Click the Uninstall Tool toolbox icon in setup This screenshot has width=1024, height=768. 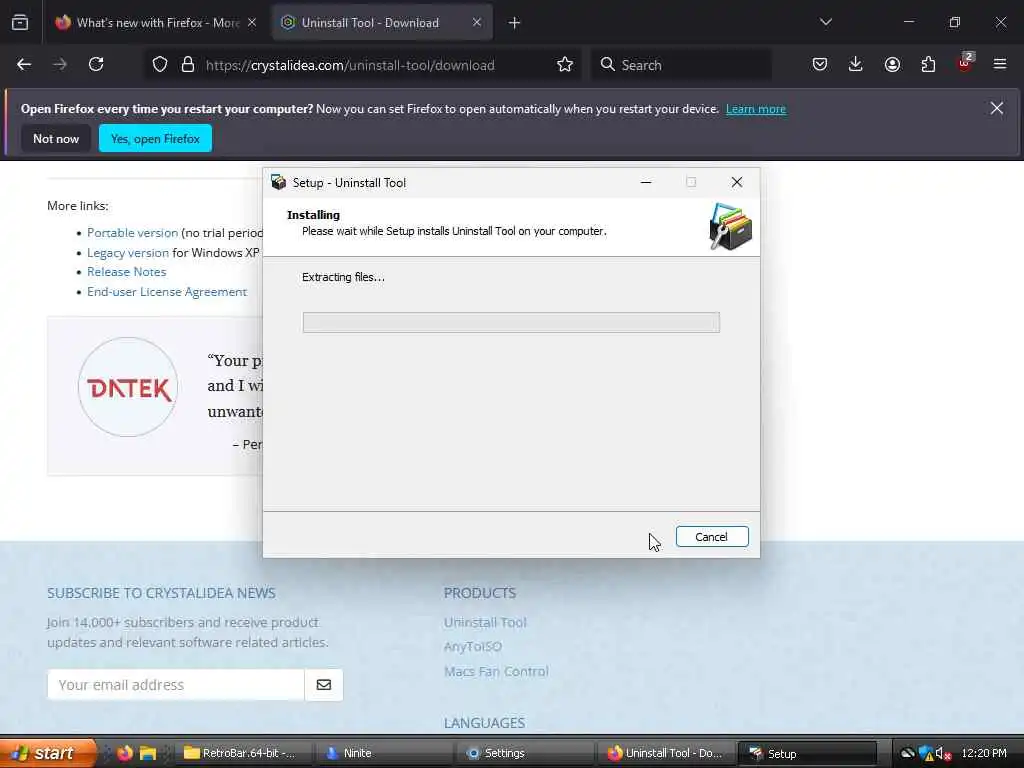(731, 227)
